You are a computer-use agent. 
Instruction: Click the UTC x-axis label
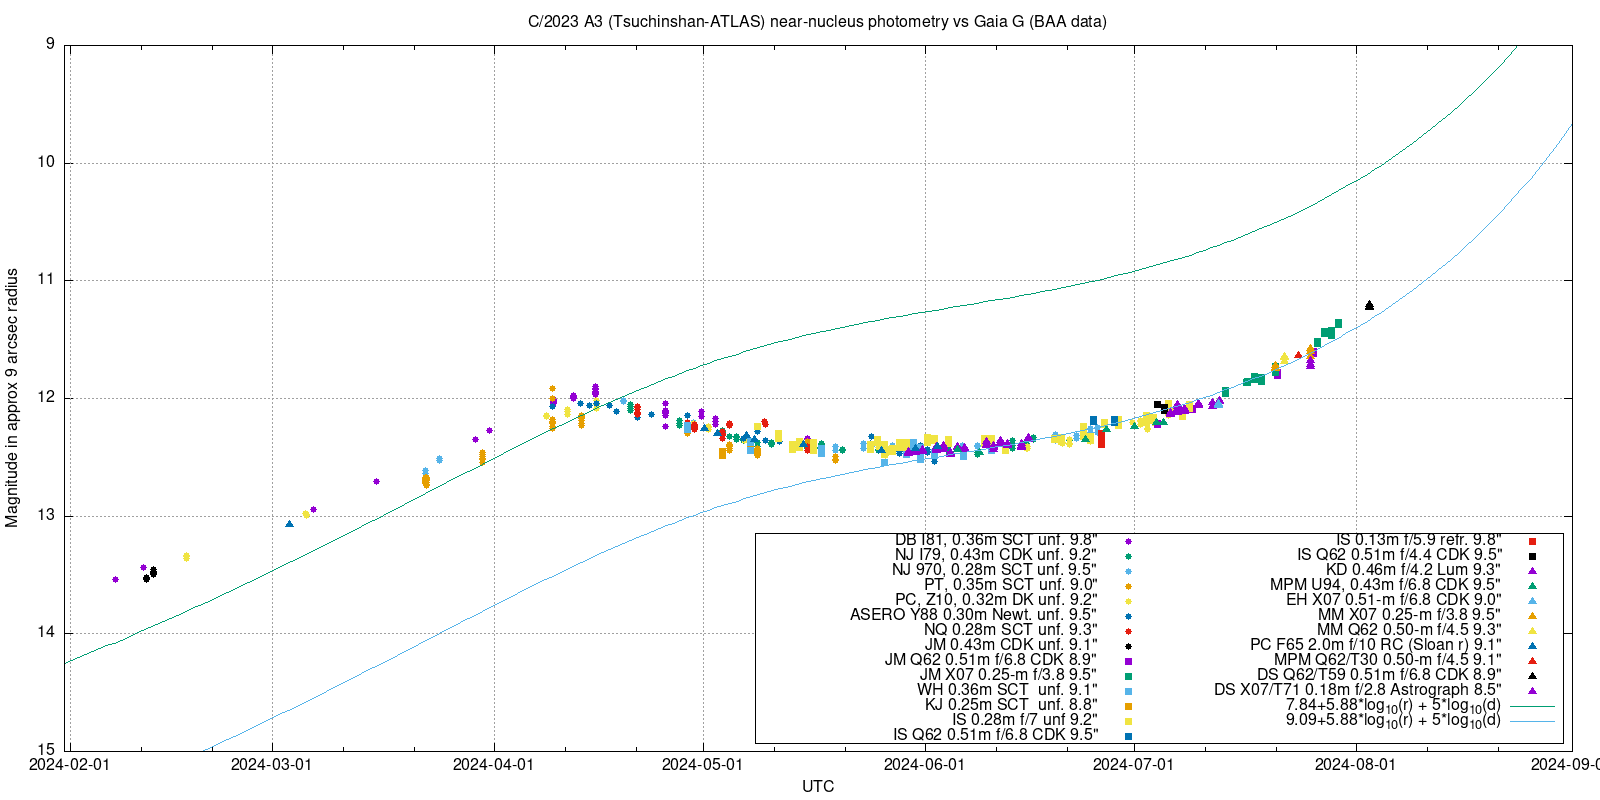[818, 786]
